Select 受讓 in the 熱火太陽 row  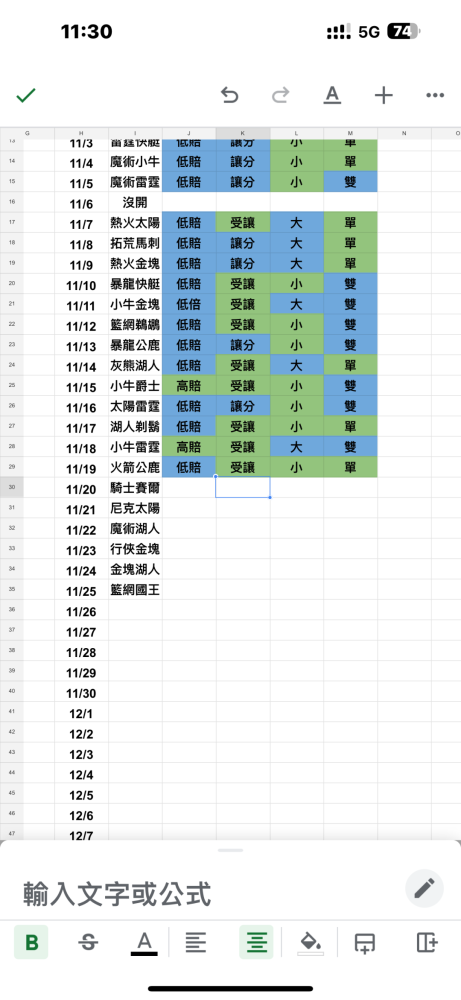tap(243, 223)
